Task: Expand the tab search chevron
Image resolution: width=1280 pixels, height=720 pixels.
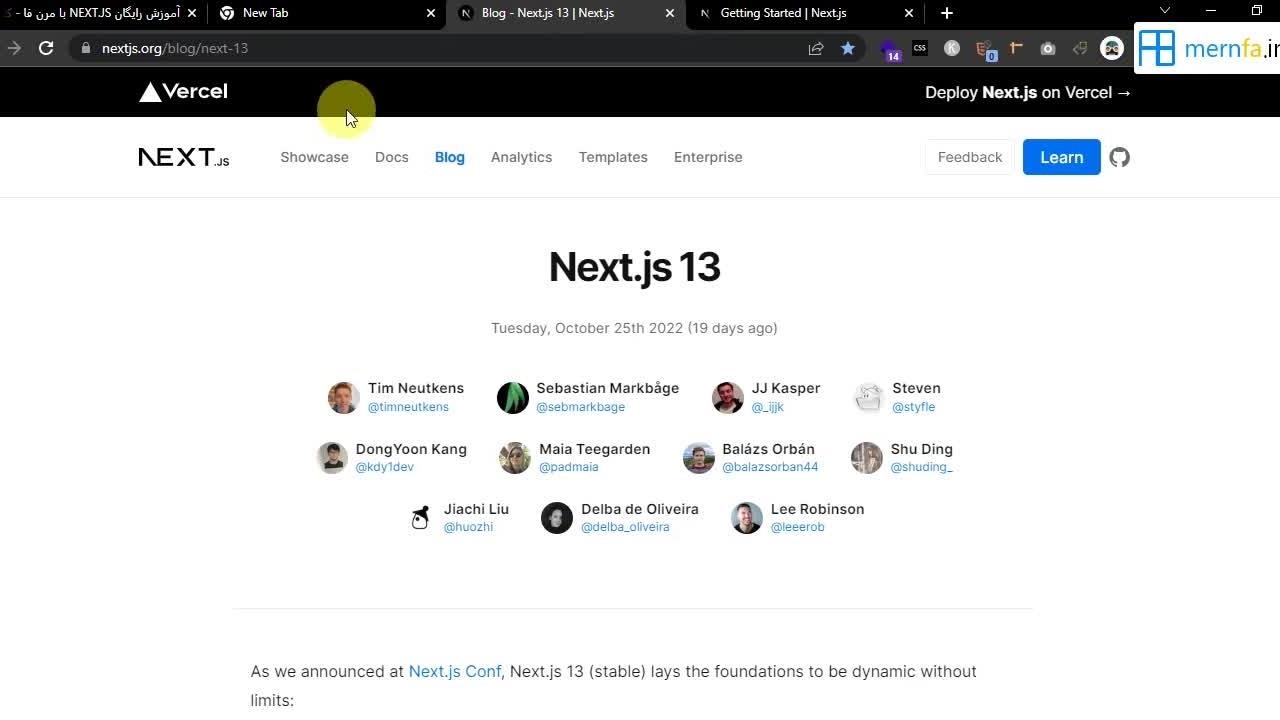Action: [1165, 11]
